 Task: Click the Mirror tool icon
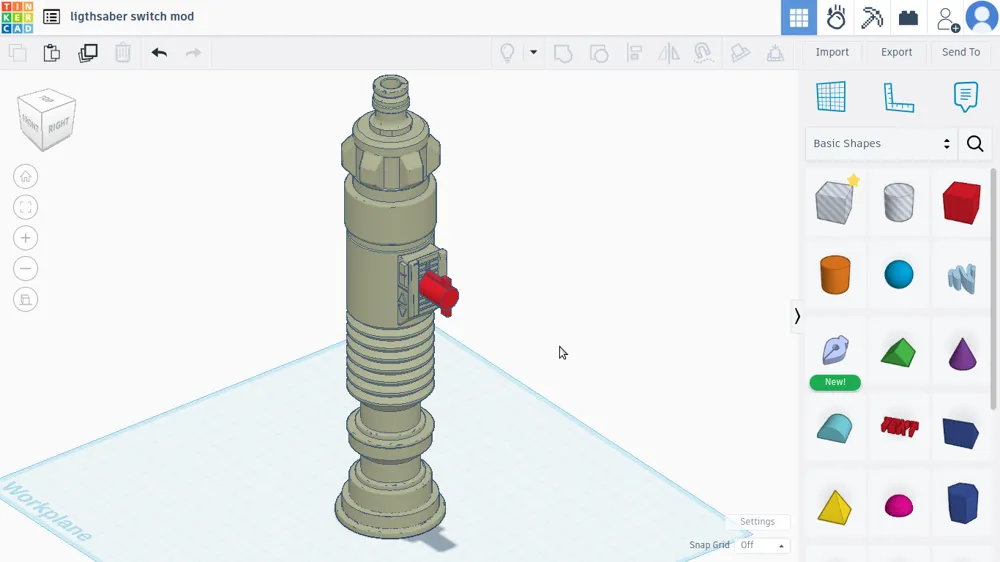(x=668, y=52)
